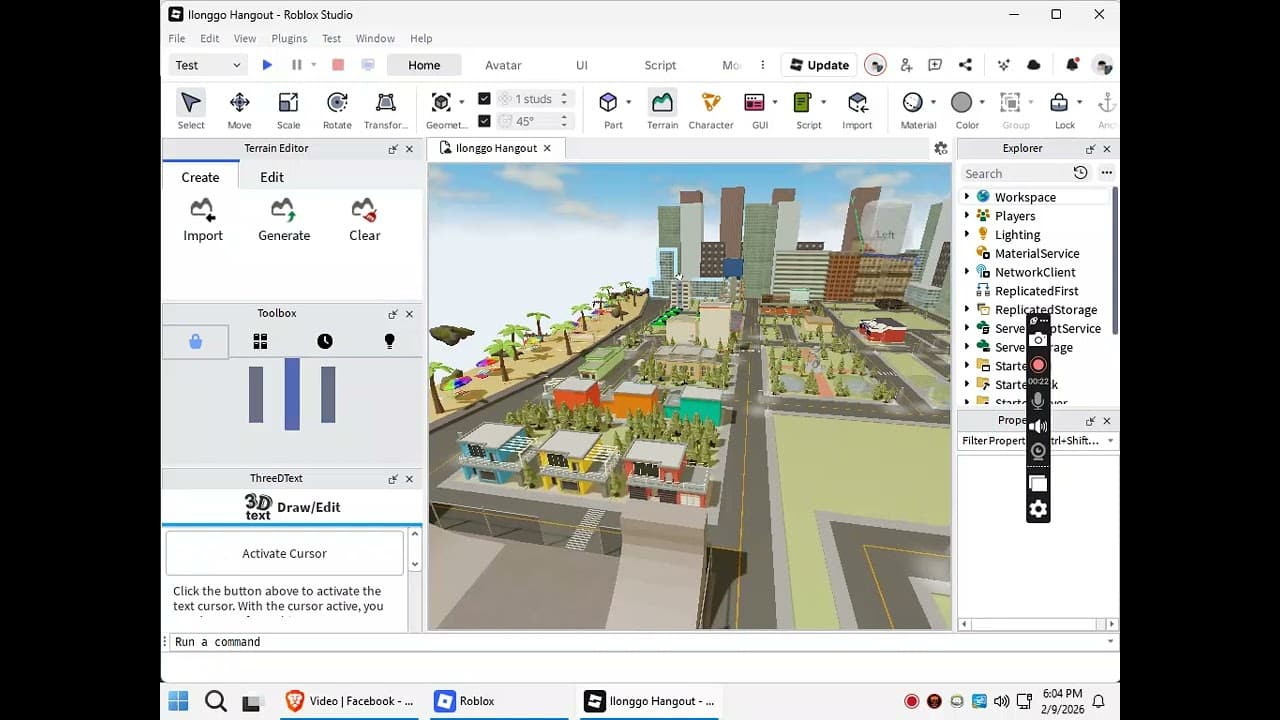Open the File menu

[177, 38]
